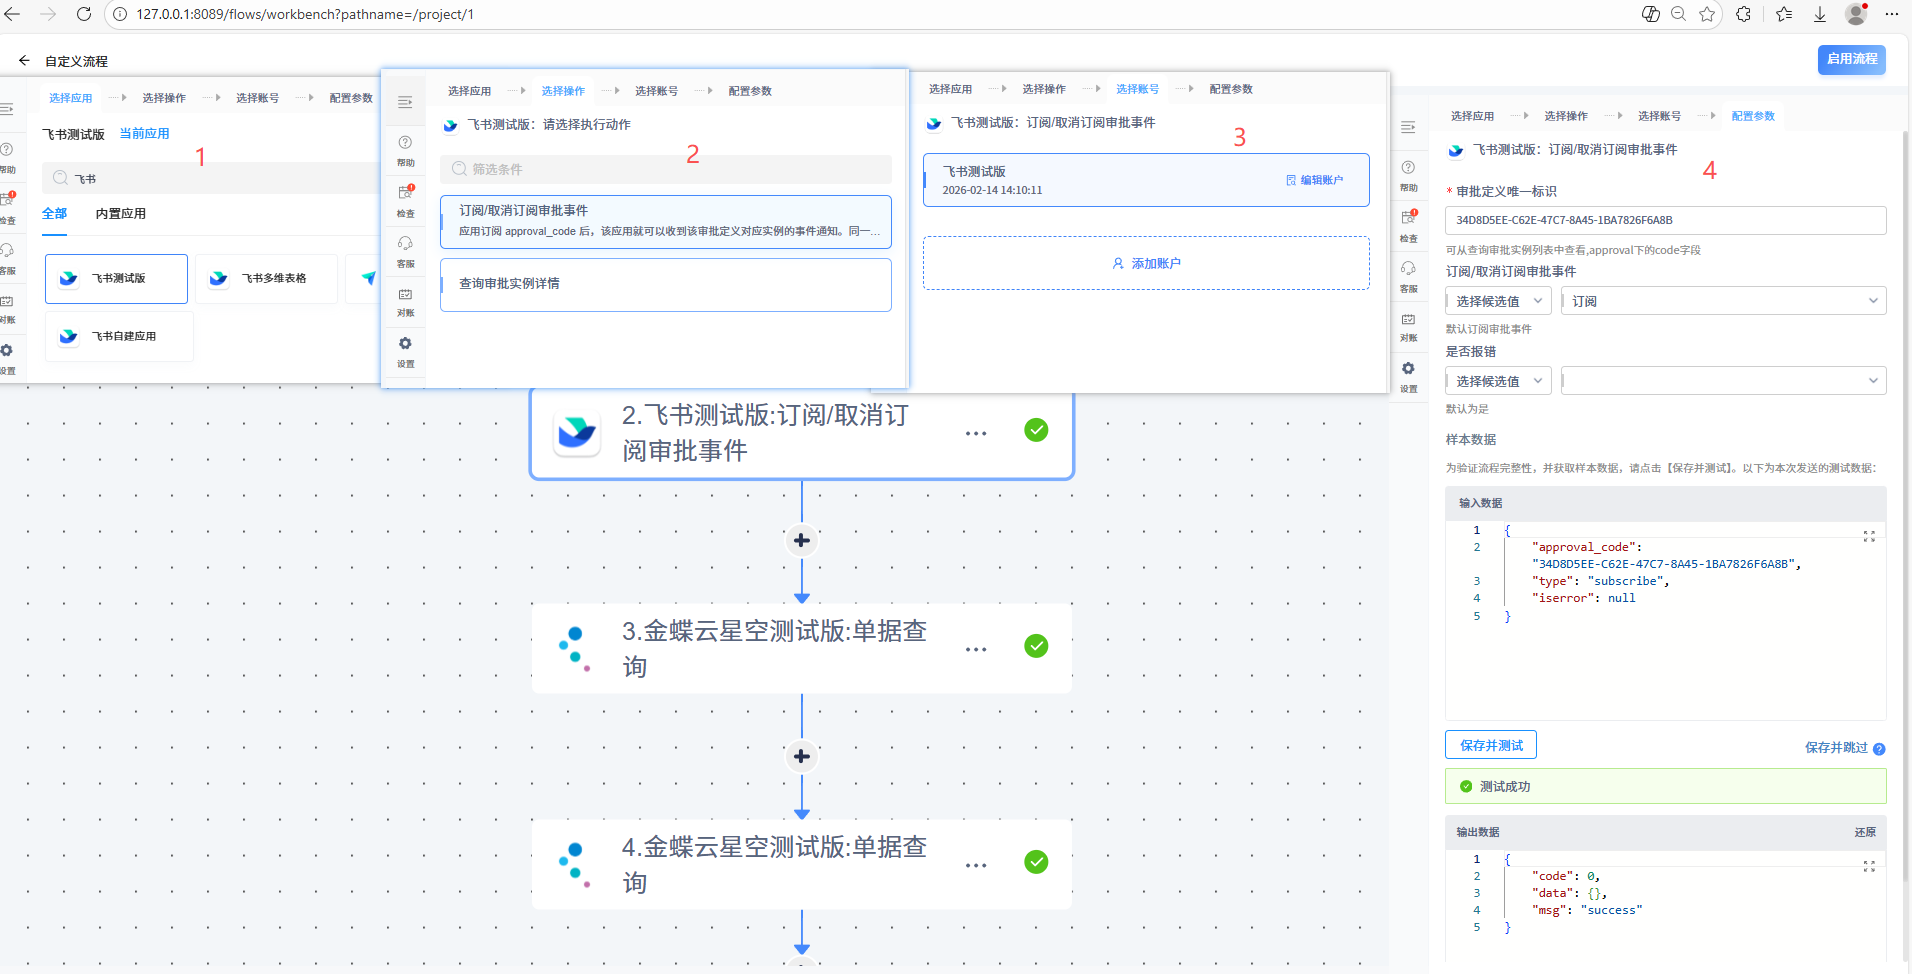Click the 启用流程 button
Screen dimensions: 1912x974
pyautogui.click(x=1851, y=59)
